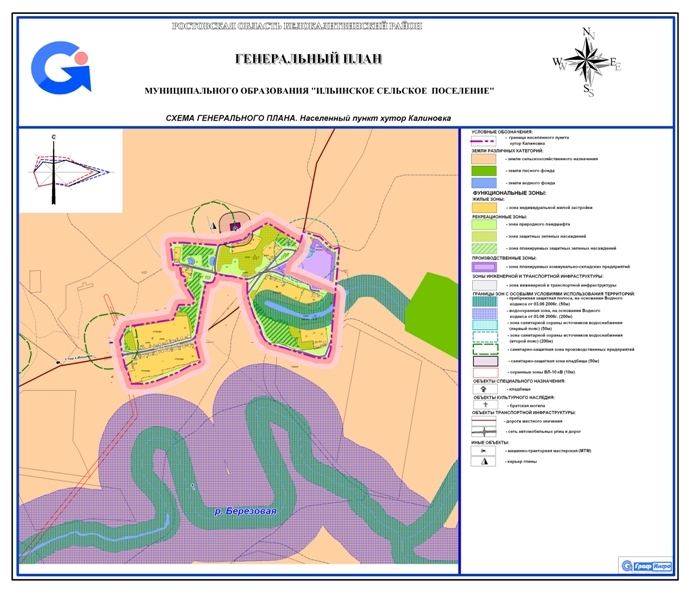
Task: Click the agricultural land legend swatch
Action: [x=483, y=159]
